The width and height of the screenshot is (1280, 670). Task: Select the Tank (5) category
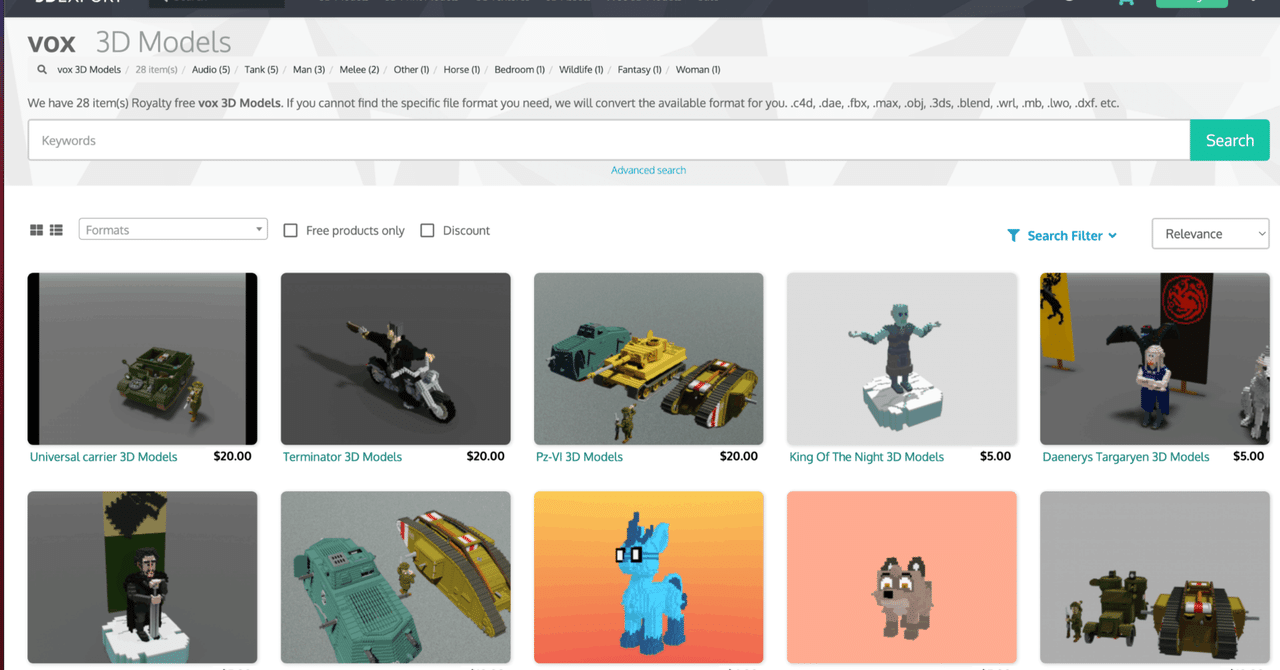(x=261, y=69)
